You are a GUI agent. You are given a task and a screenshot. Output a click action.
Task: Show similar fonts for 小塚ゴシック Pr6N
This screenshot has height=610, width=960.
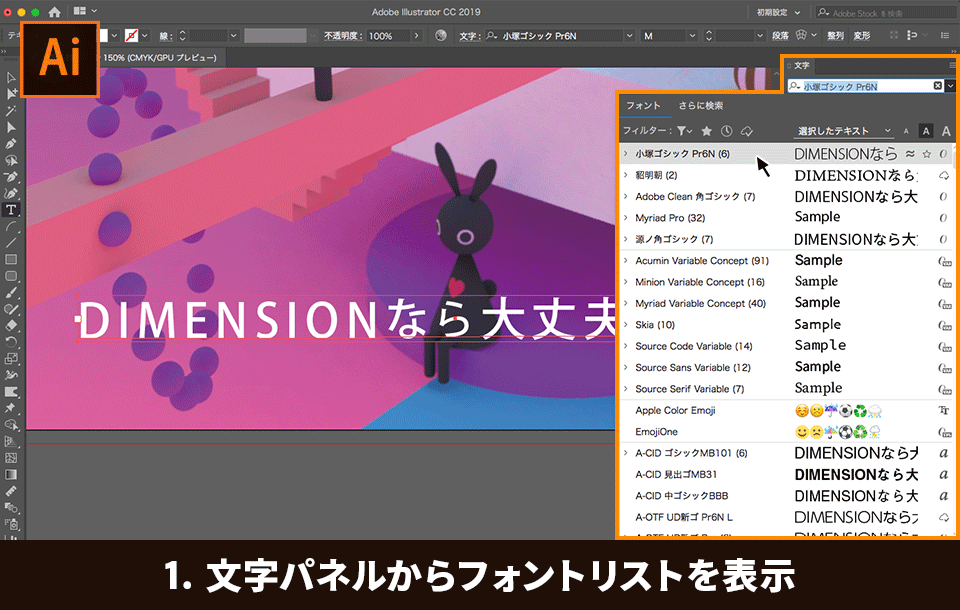[x=910, y=154]
